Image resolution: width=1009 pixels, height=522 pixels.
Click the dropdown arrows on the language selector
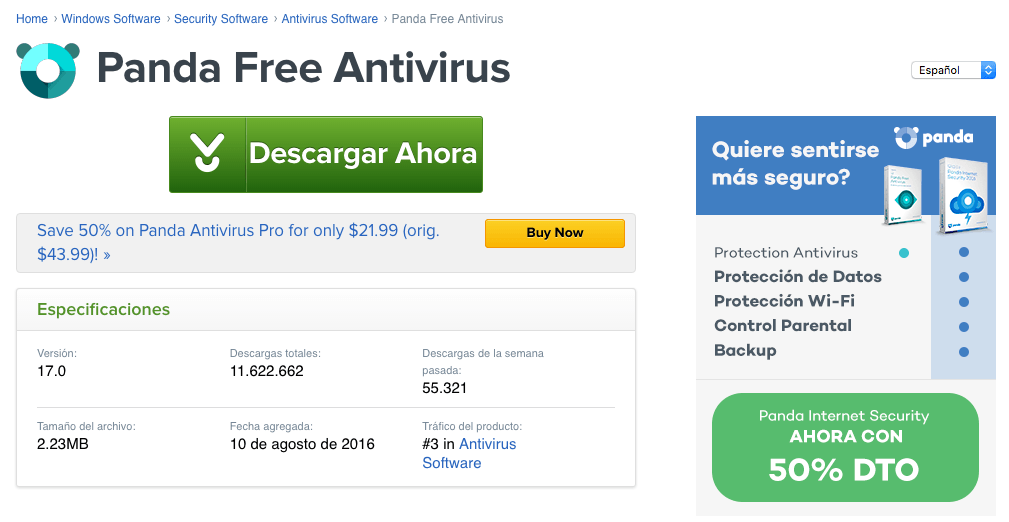point(988,70)
